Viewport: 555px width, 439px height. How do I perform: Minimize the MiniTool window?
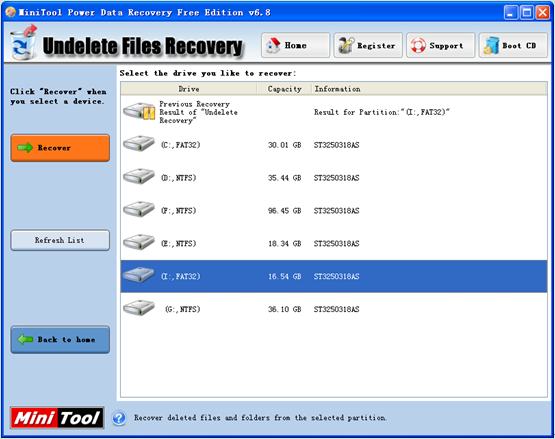[510, 13]
